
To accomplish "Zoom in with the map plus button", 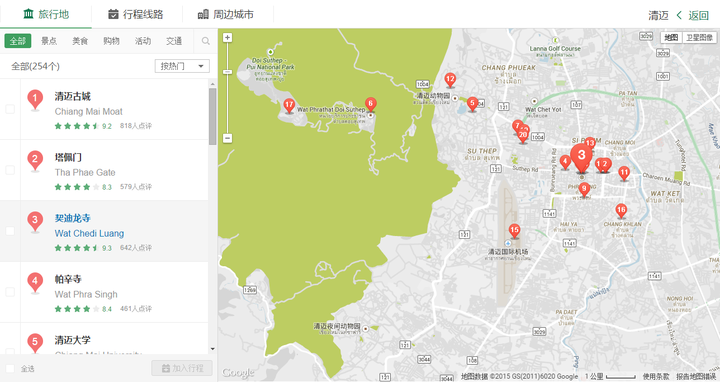I will (227, 38).
